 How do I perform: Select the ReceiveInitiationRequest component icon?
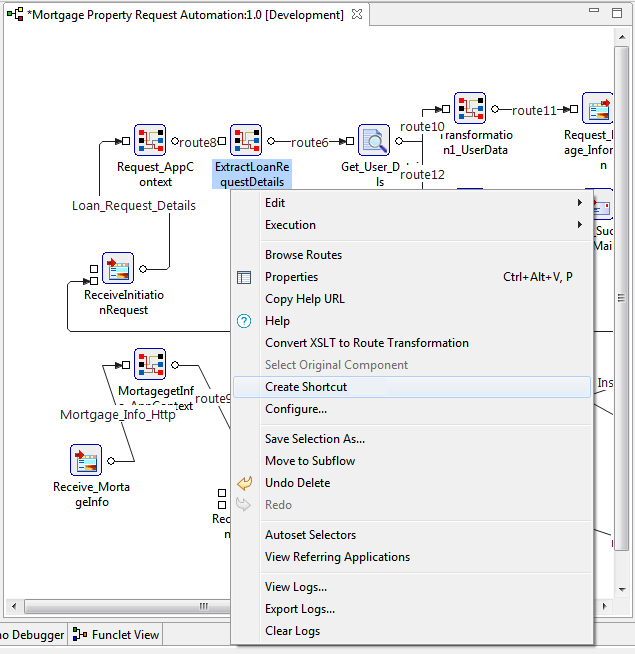[x=118, y=268]
